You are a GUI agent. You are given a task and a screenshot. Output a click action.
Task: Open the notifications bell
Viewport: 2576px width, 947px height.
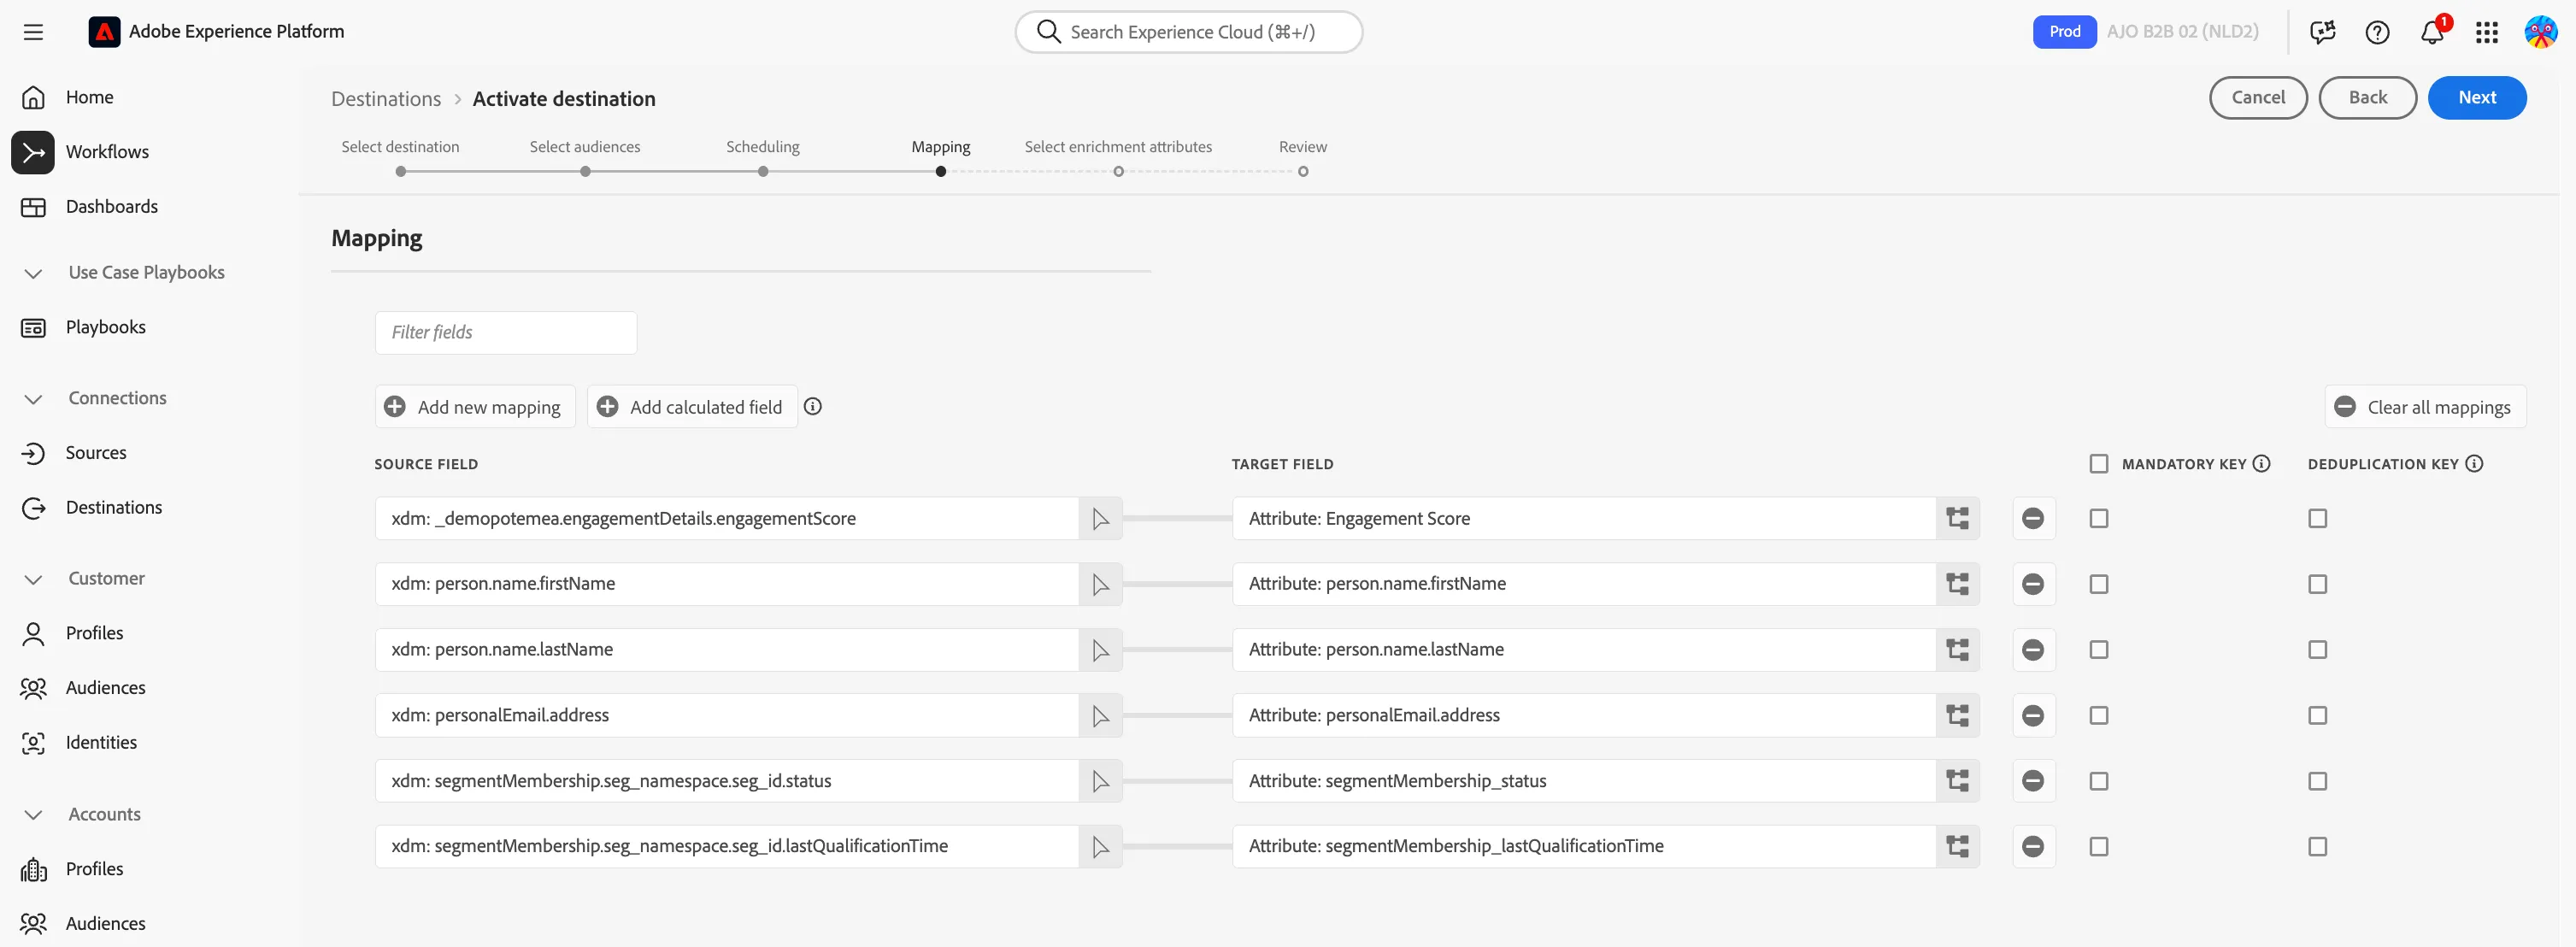pyautogui.click(x=2432, y=32)
